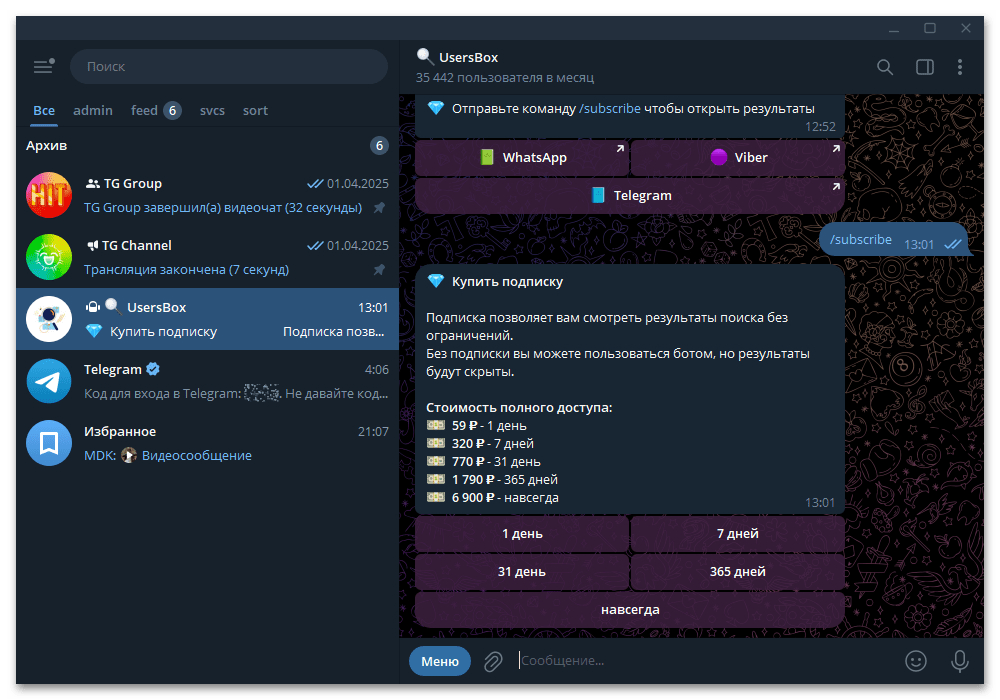Choose the 365 дней subscription button
1000x700 pixels.
click(738, 572)
